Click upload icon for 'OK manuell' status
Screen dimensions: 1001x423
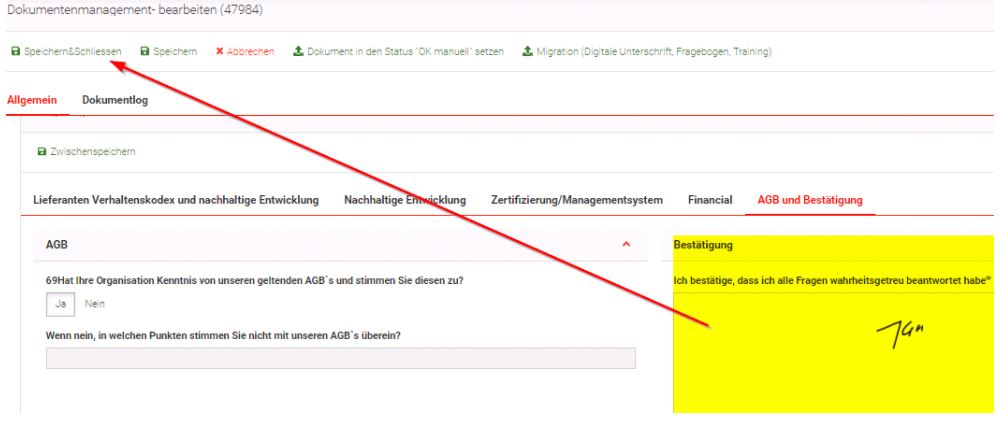(298, 51)
